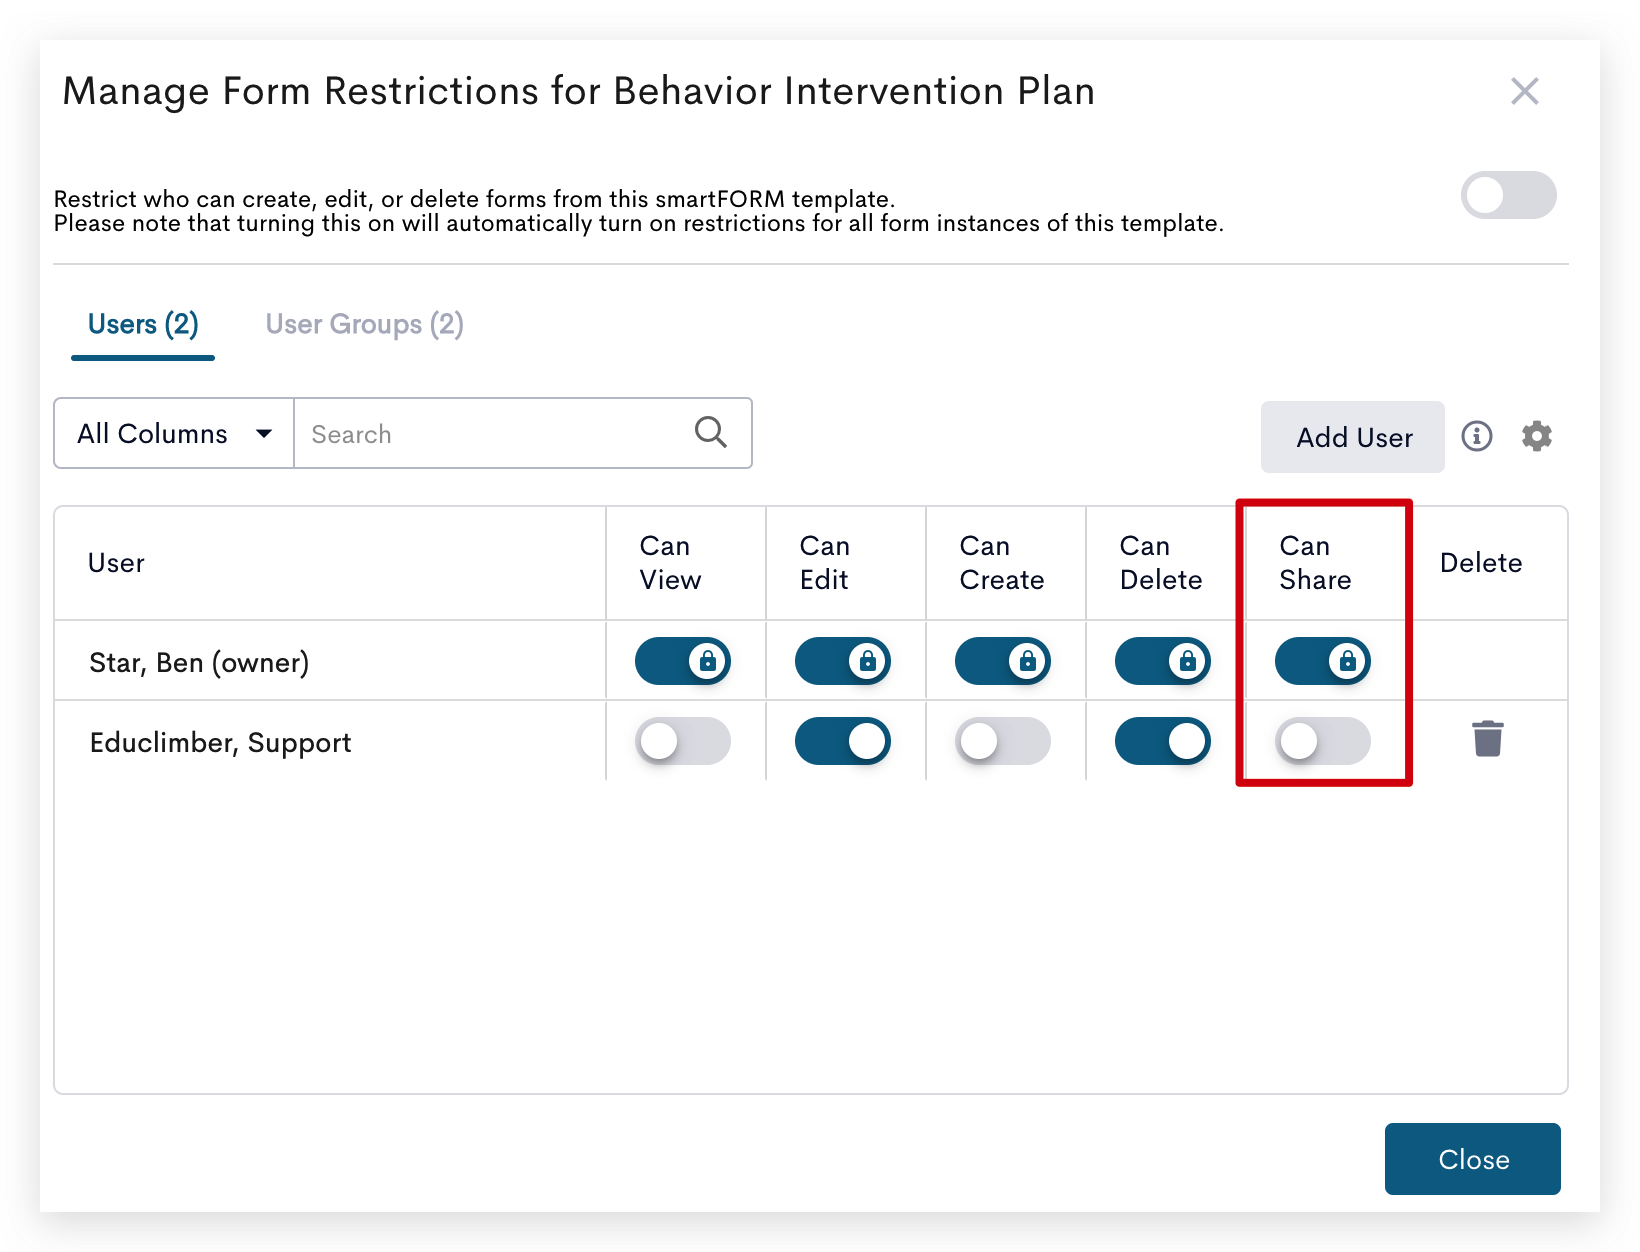Click the search magnifier icon
The image size is (1640, 1252).
711,432
